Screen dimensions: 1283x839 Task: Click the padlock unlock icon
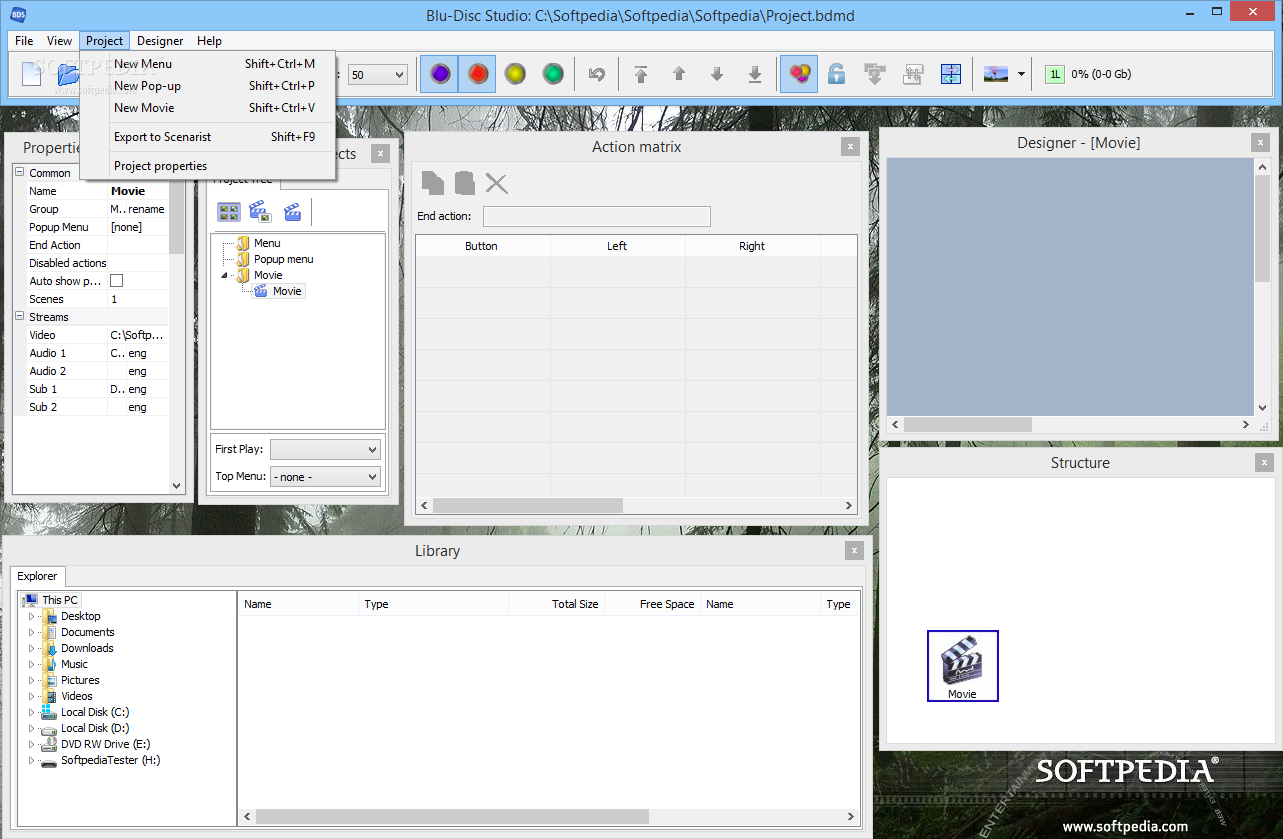point(837,74)
